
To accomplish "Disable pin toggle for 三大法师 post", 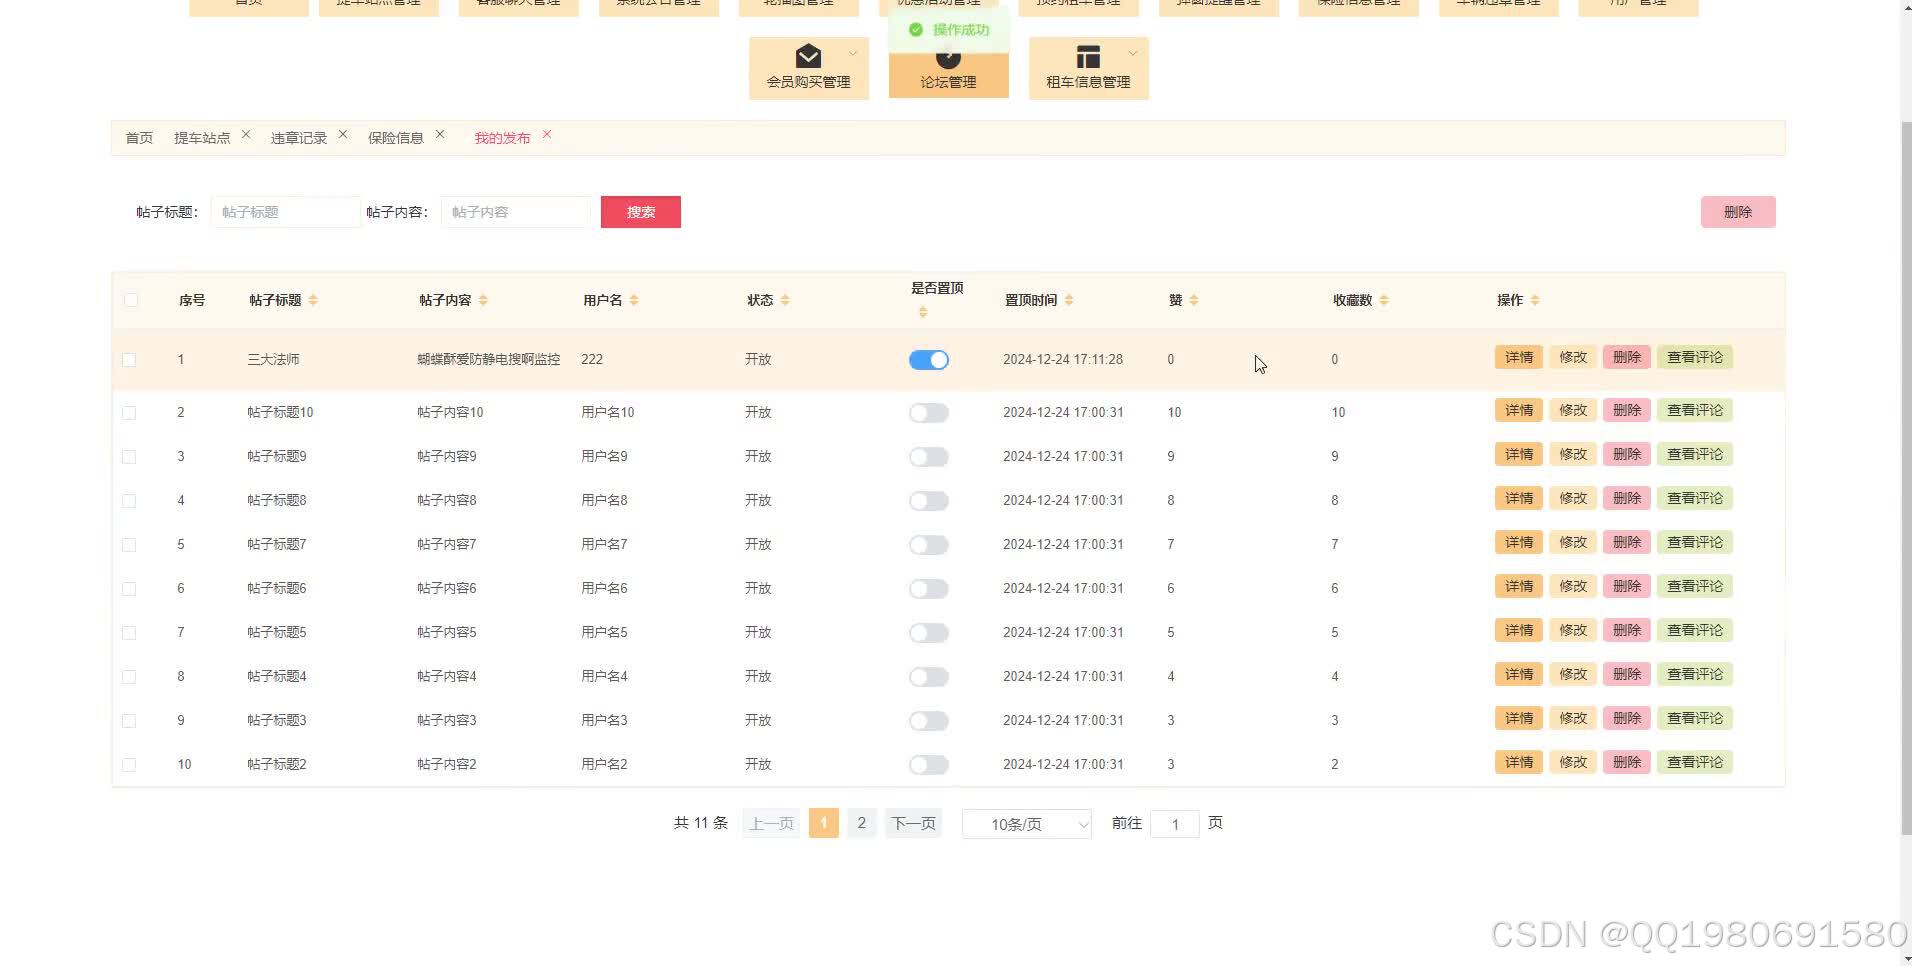I will (x=928, y=359).
